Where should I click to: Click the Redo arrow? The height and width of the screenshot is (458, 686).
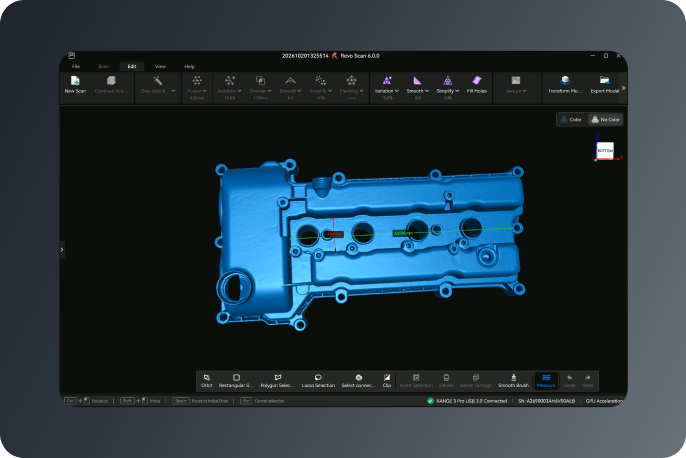coord(588,378)
